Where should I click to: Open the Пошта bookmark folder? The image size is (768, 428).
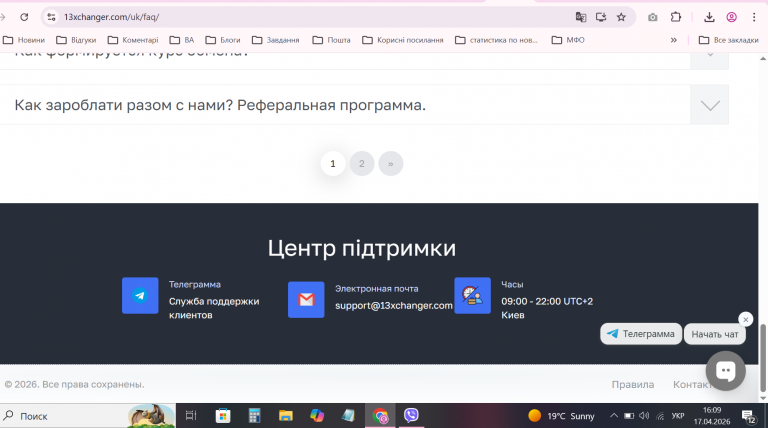coord(331,40)
